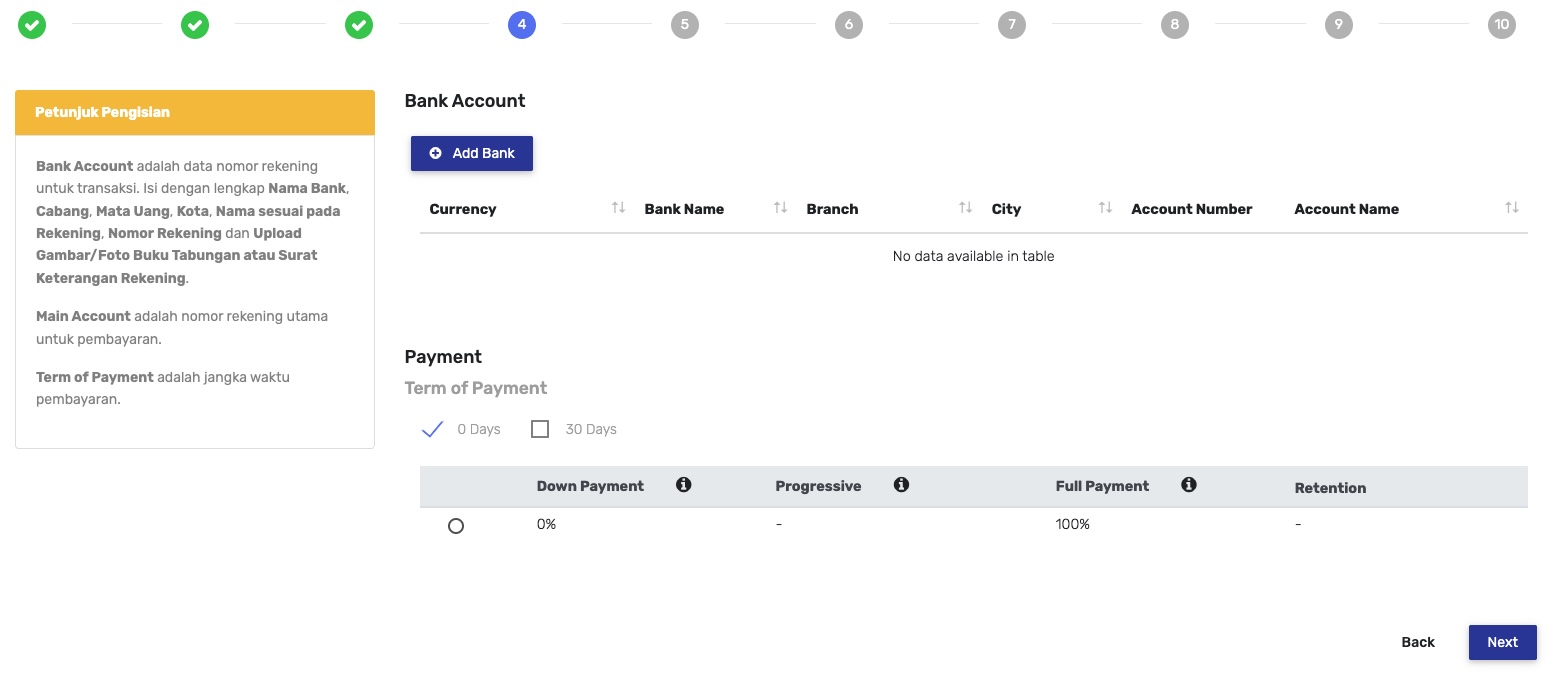This screenshot has height=681, width=1553.
Task: Go Back to the previous step
Action: click(x=1418, y=642)
